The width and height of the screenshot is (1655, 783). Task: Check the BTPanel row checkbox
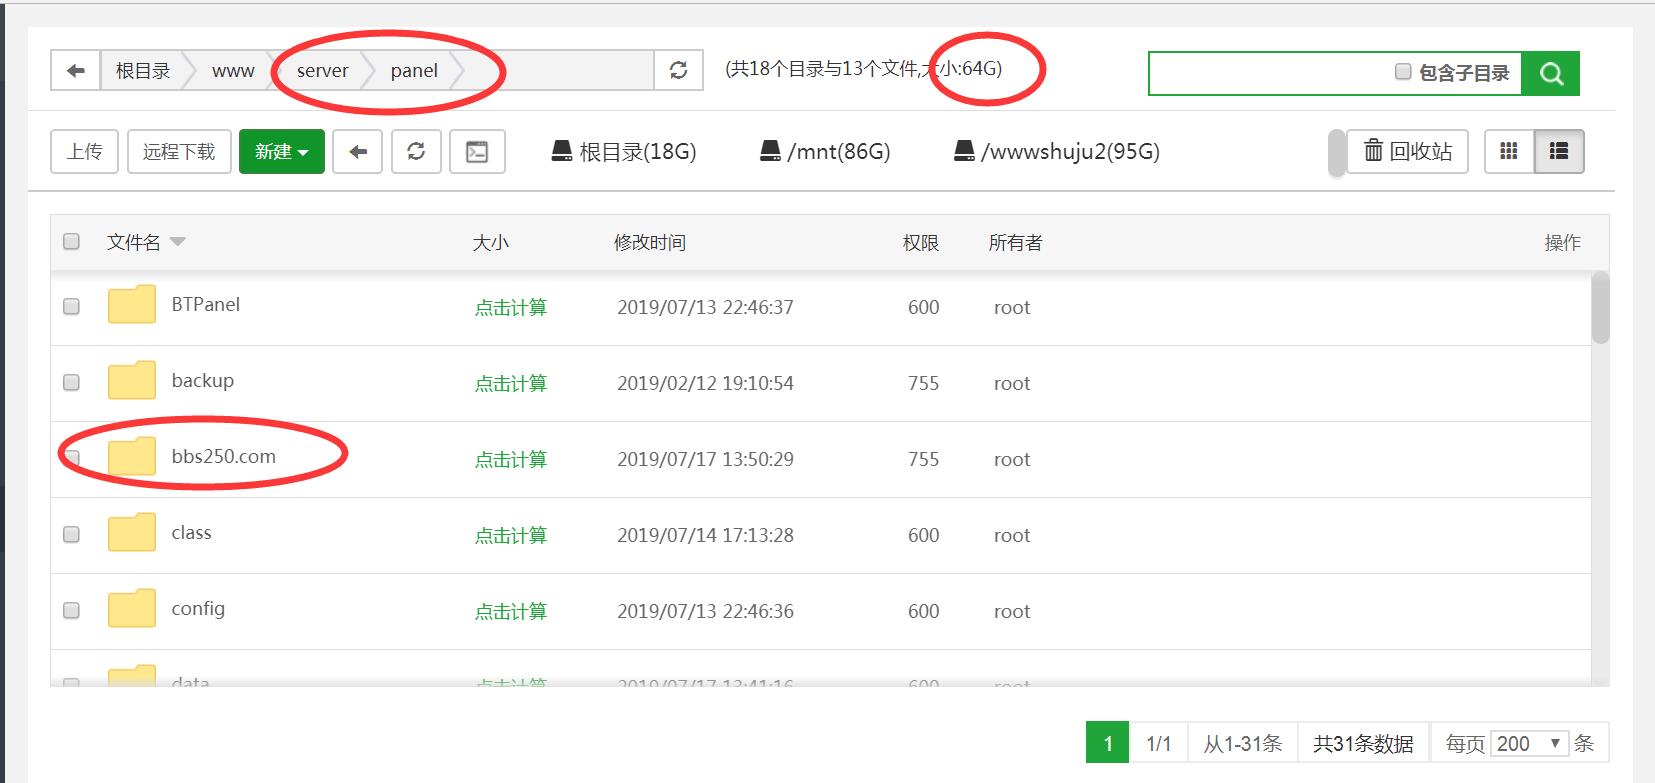[71, 306]
